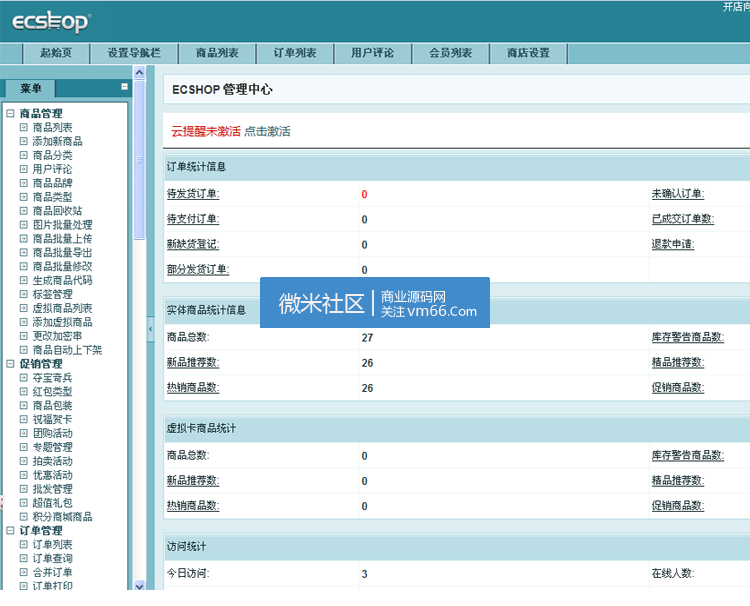Collapse all menus with the minus icon beside 菜单
The height and width of the screenshot is (606, 750).
(124, 87)
